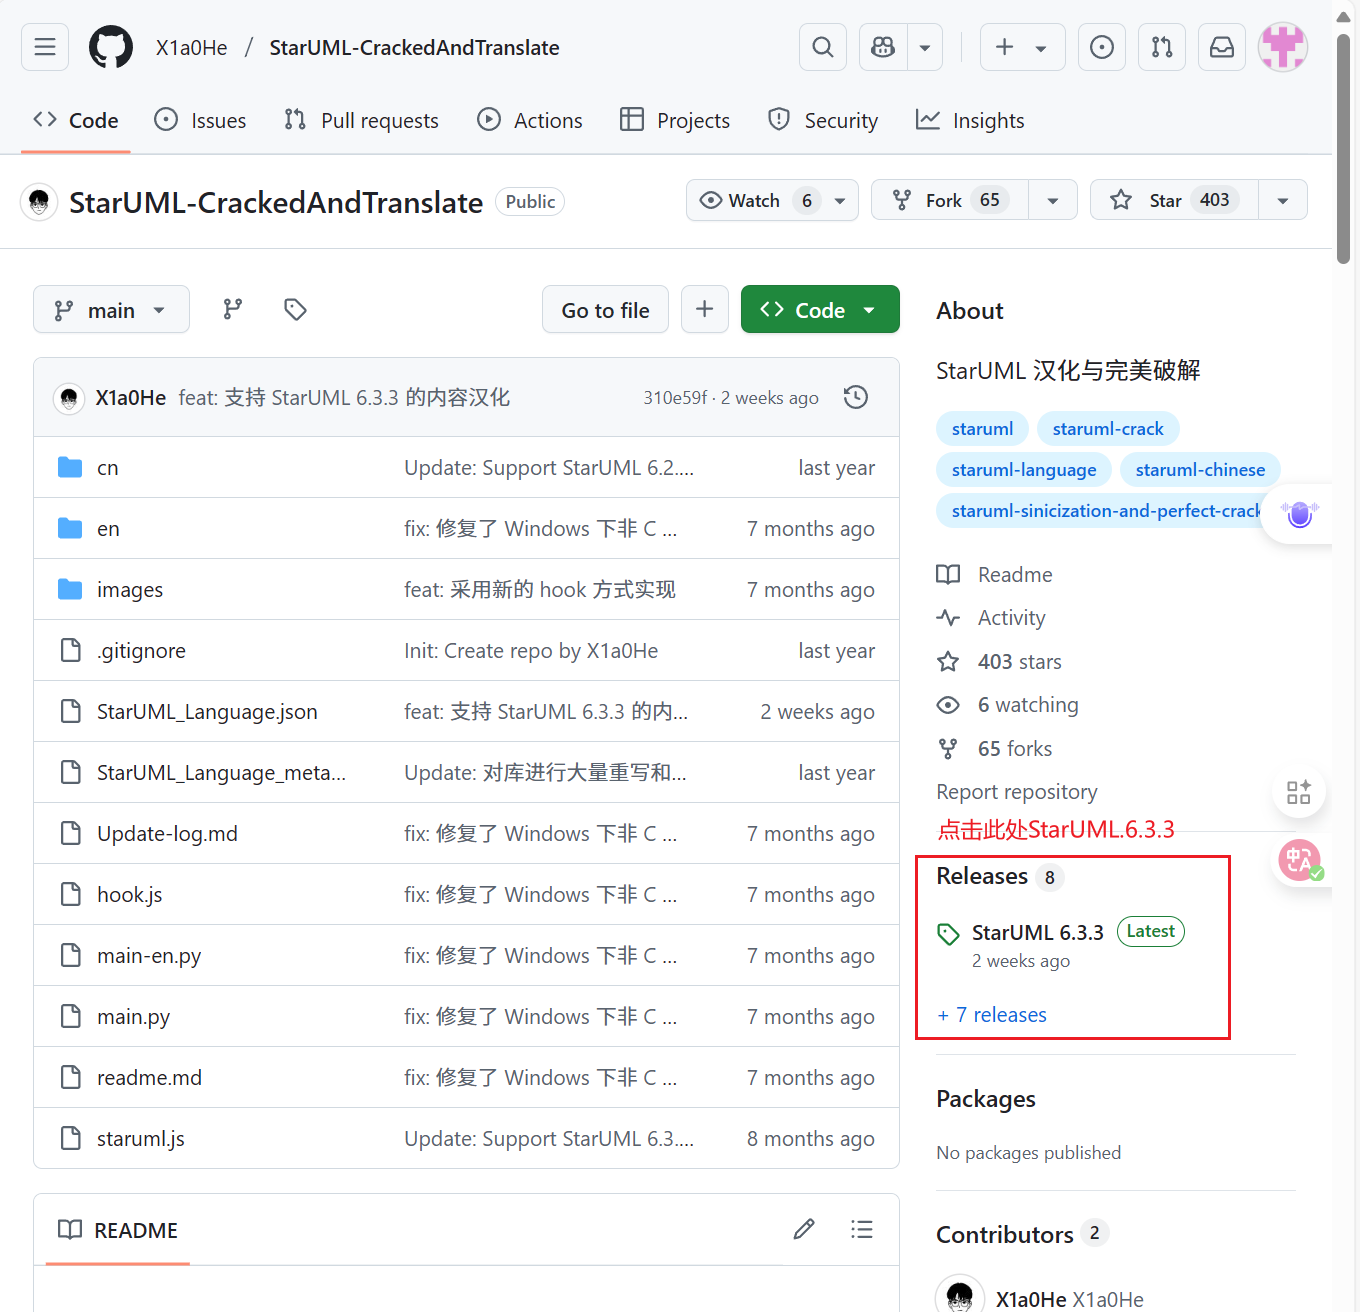Open the Security tab

[823, 120]
